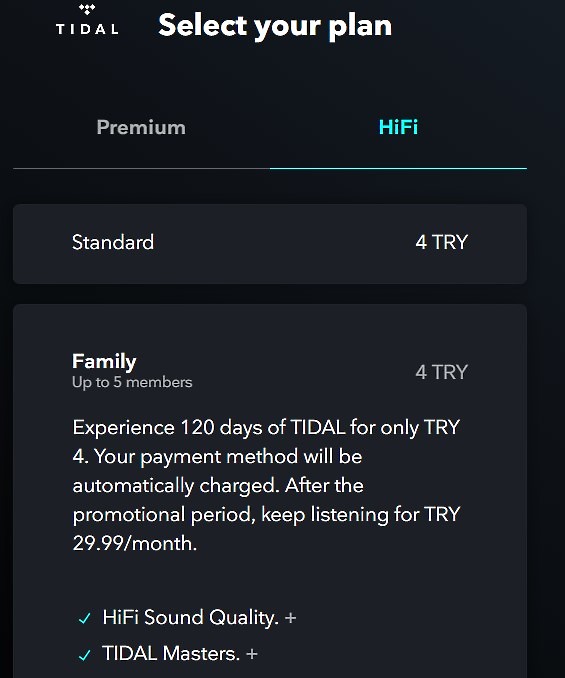Expand TIDAL Masters plus sign

[252, 654]
